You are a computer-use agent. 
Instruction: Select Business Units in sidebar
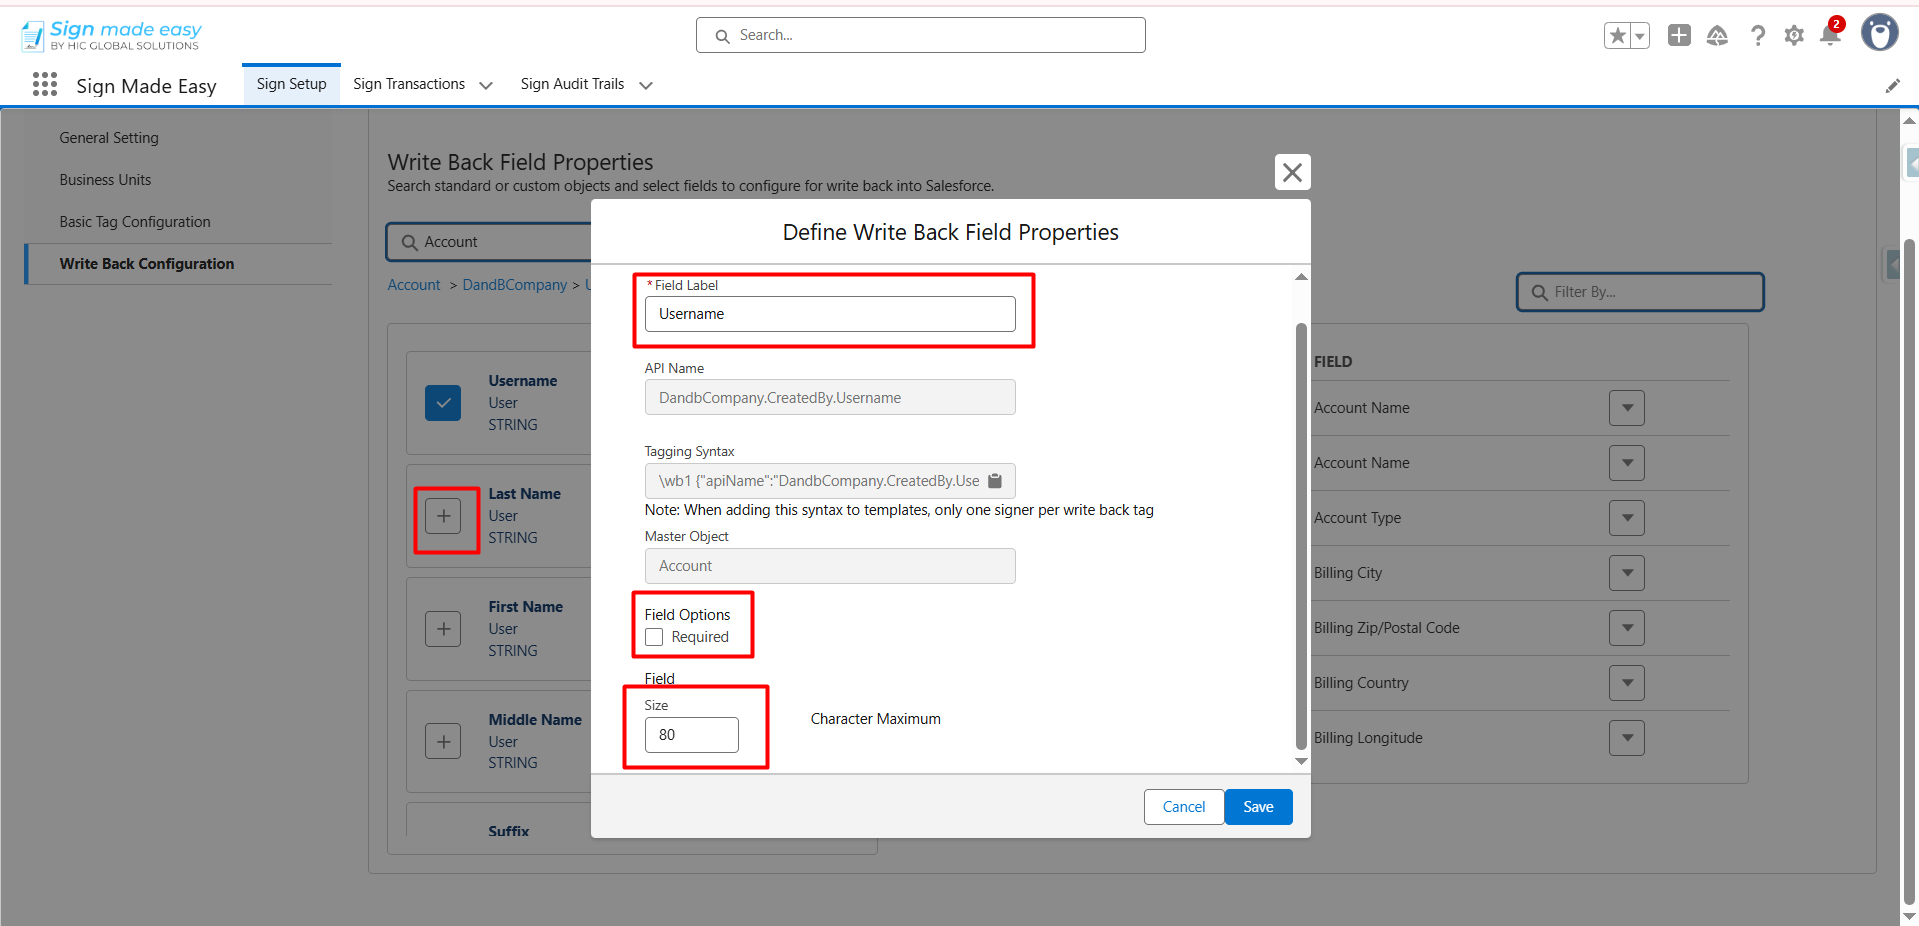tap(105, 180)
